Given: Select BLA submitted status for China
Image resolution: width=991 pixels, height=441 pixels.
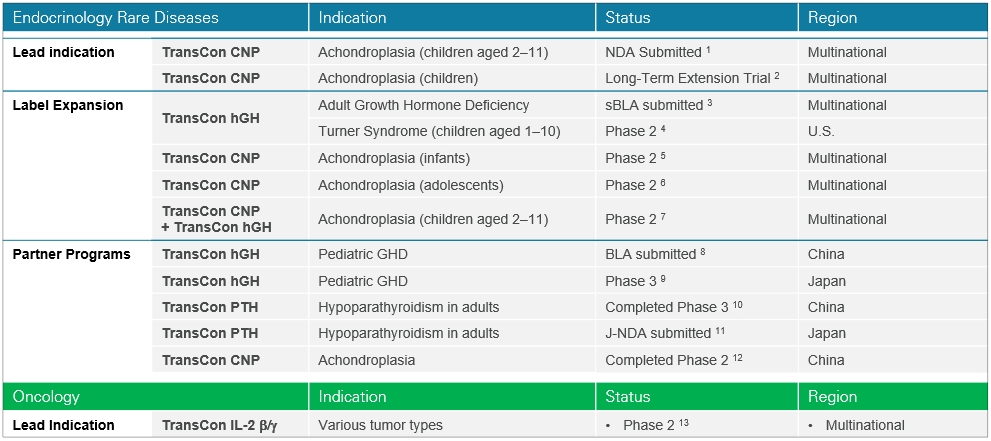Looking at the screenshot, I should pos(656,254).
